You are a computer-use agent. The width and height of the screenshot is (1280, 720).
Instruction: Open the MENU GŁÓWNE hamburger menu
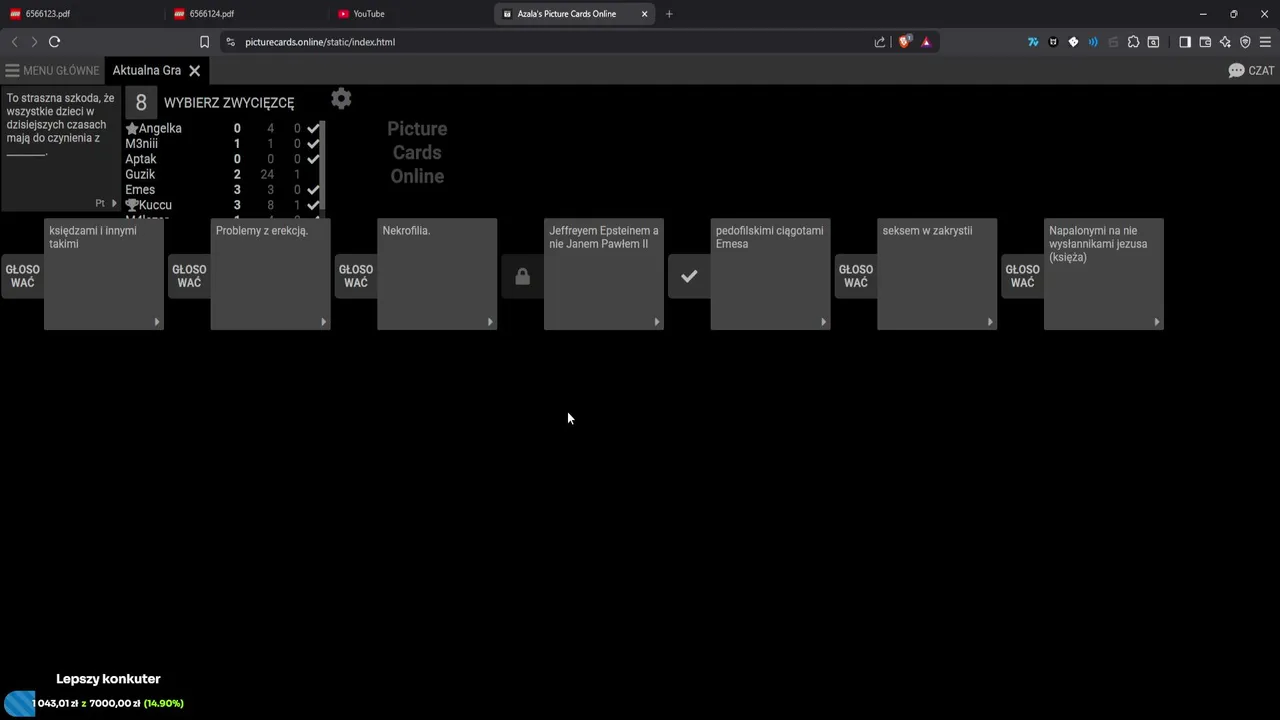pos(52,71)
